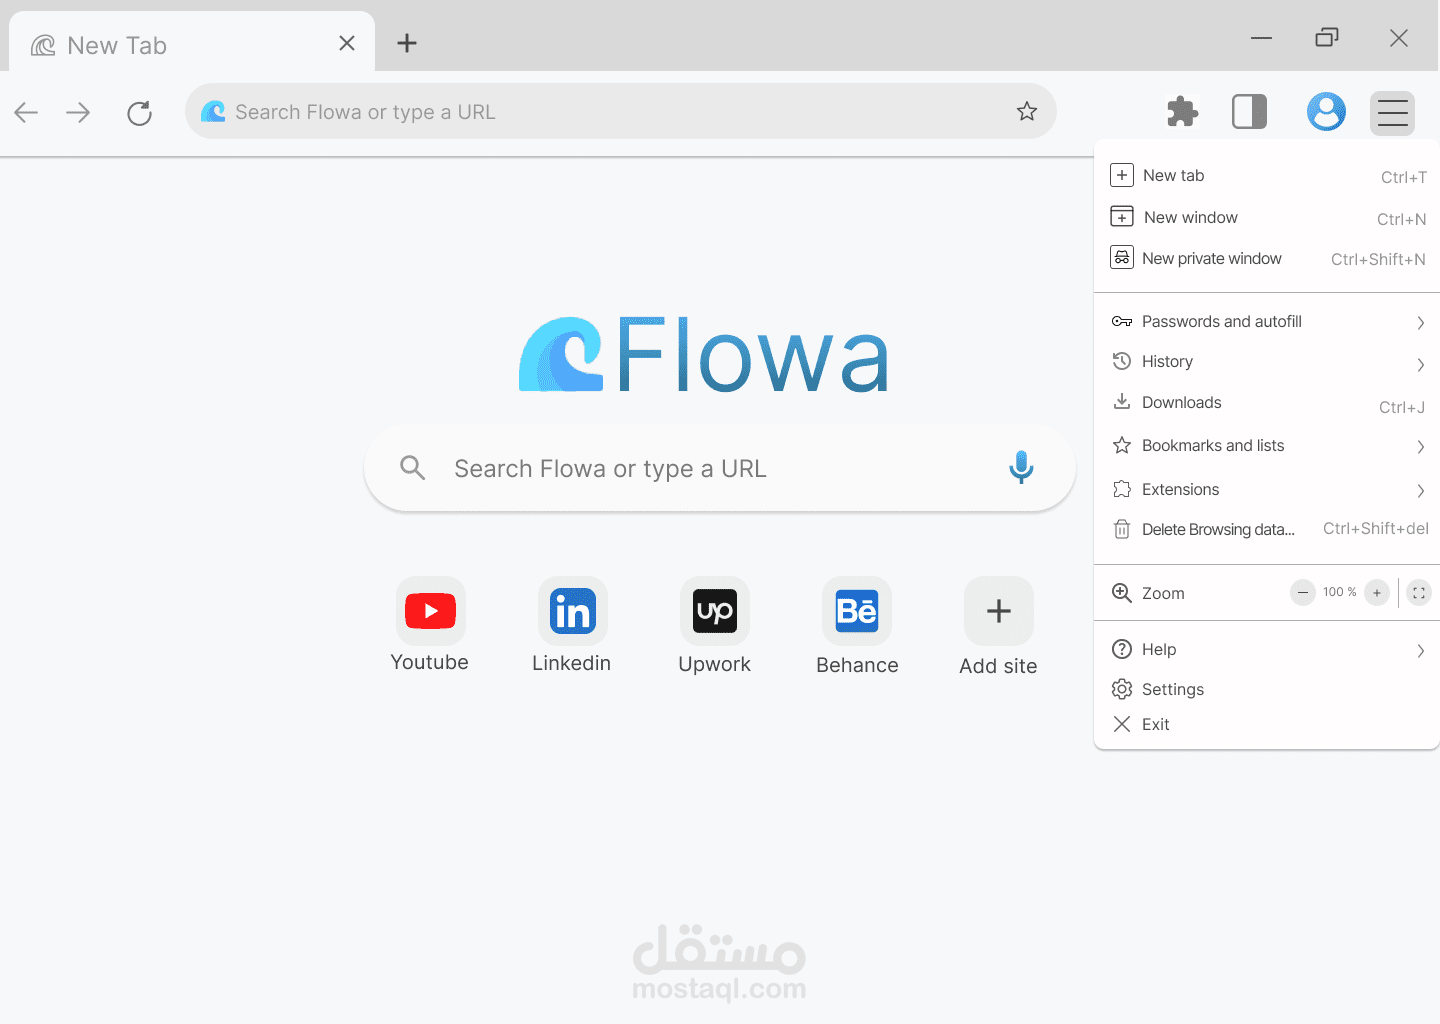
Task: Go forward with the right arrow button
Action: (x=78, y=112)
